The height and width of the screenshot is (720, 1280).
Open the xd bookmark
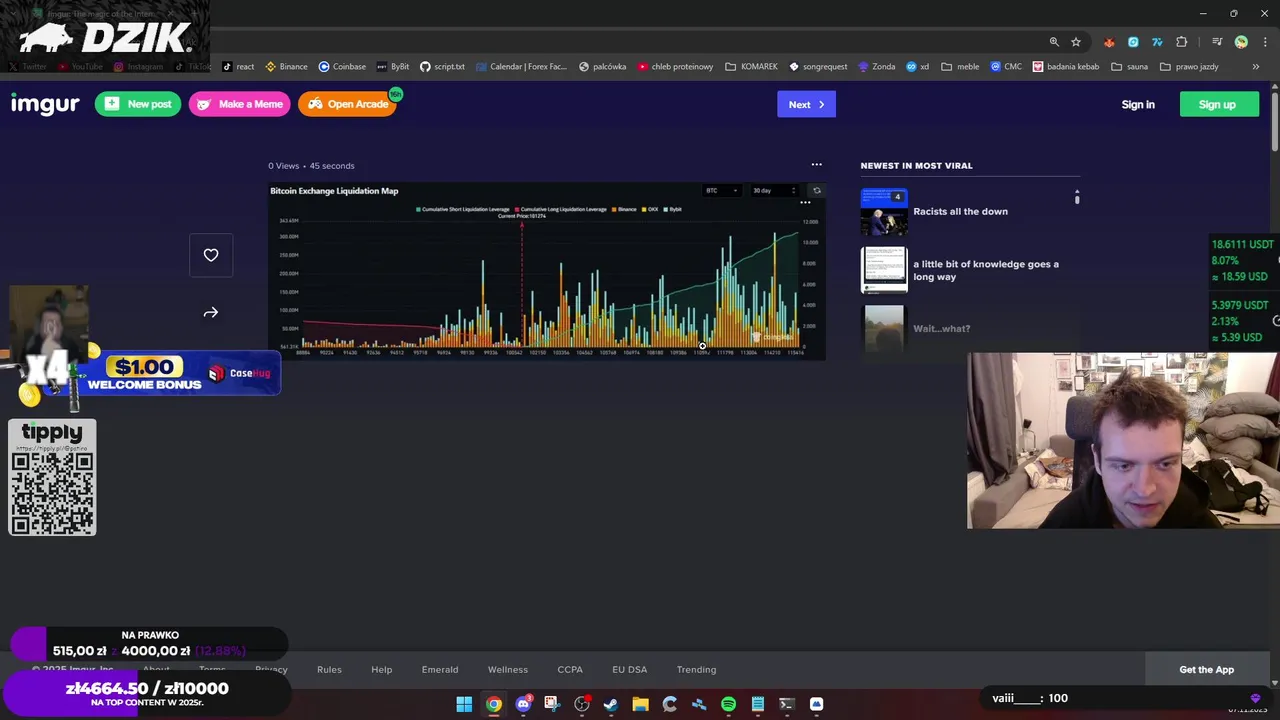pos(917,67)
